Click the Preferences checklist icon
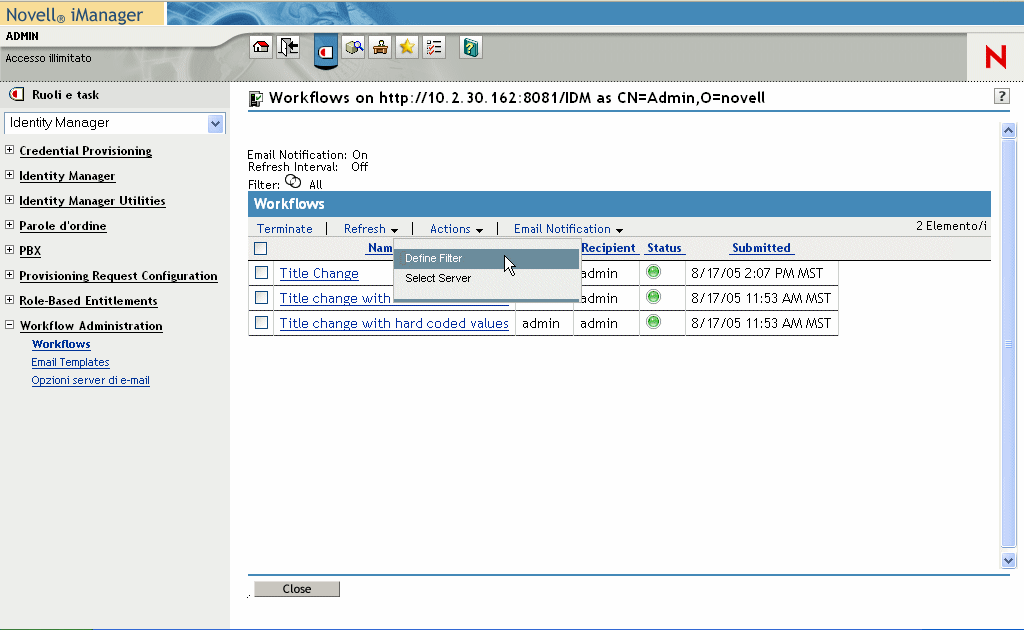 (x=434, y=47)
